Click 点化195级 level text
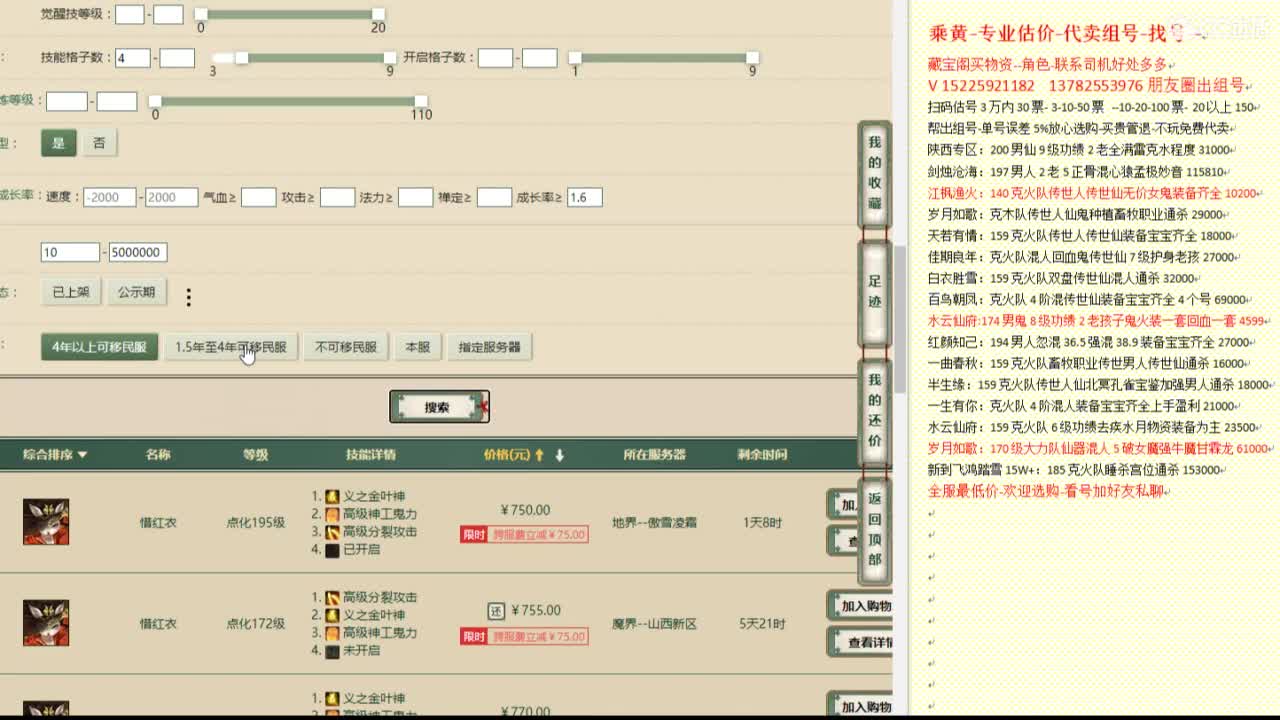The width and height of the screenshot is (1280, 720). click(256, 522)
